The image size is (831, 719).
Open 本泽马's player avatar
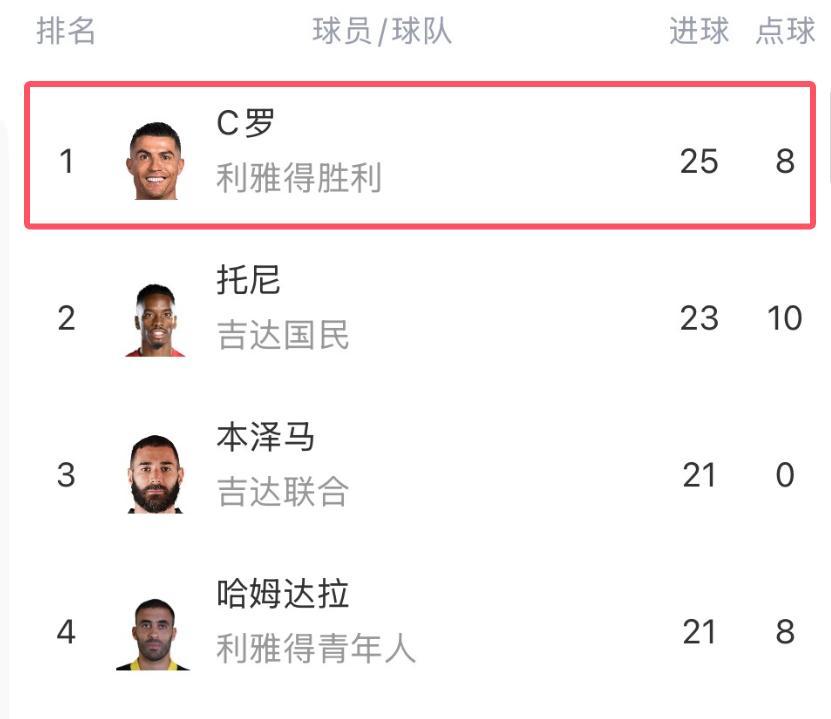coord(155,474)
